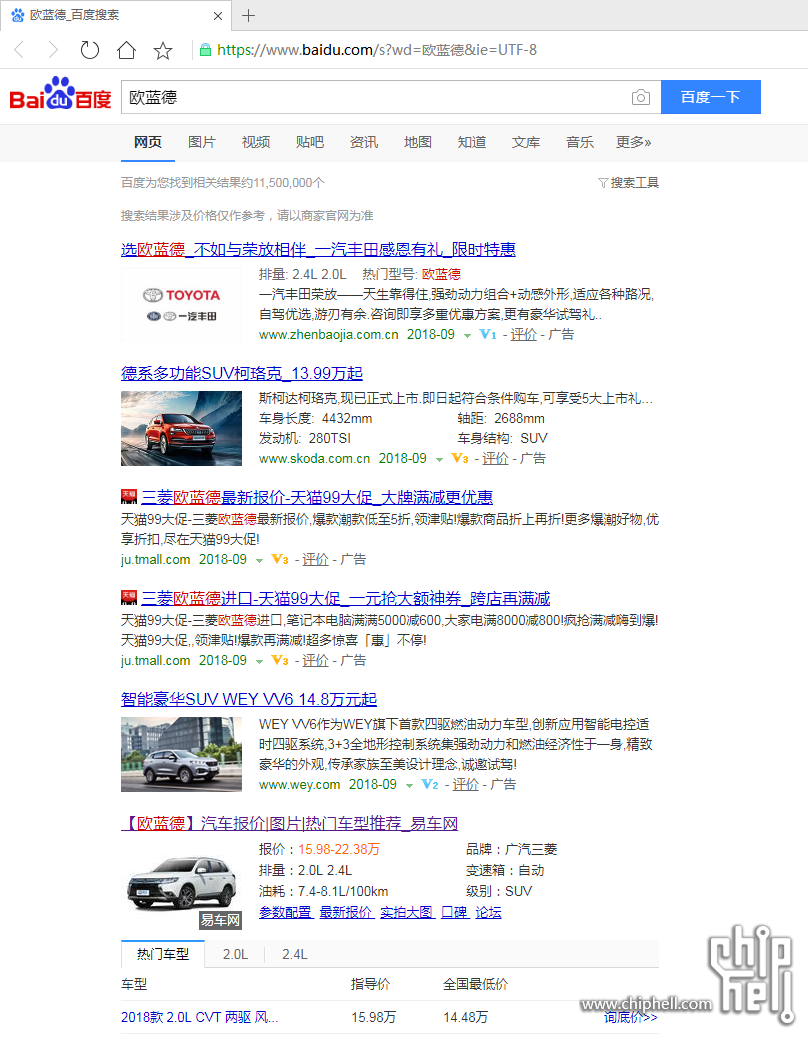This screenshot has height=1039, width=808.
Task: Click the Baidu logo
Action: [60, 94]
